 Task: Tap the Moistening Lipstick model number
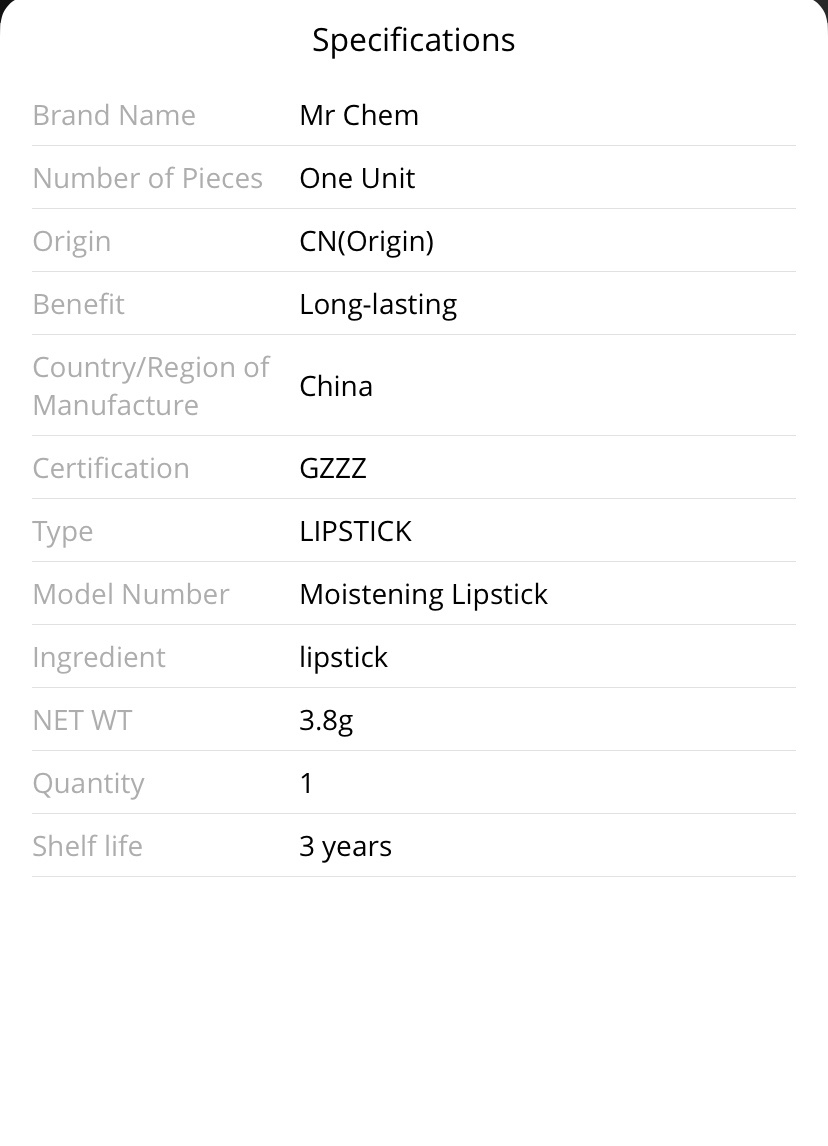424,595
